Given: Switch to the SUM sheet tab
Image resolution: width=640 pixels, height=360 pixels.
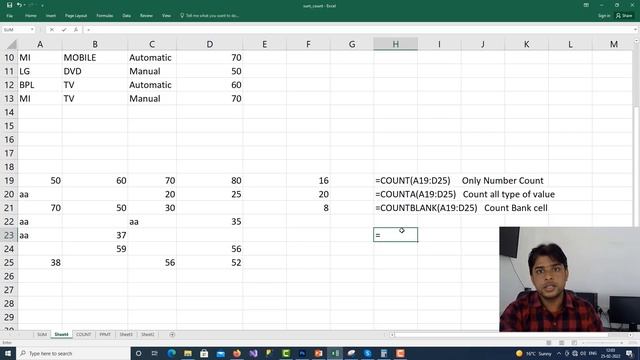Looking at the screenshot, I should pyautogui.click(x=42, y=334).
